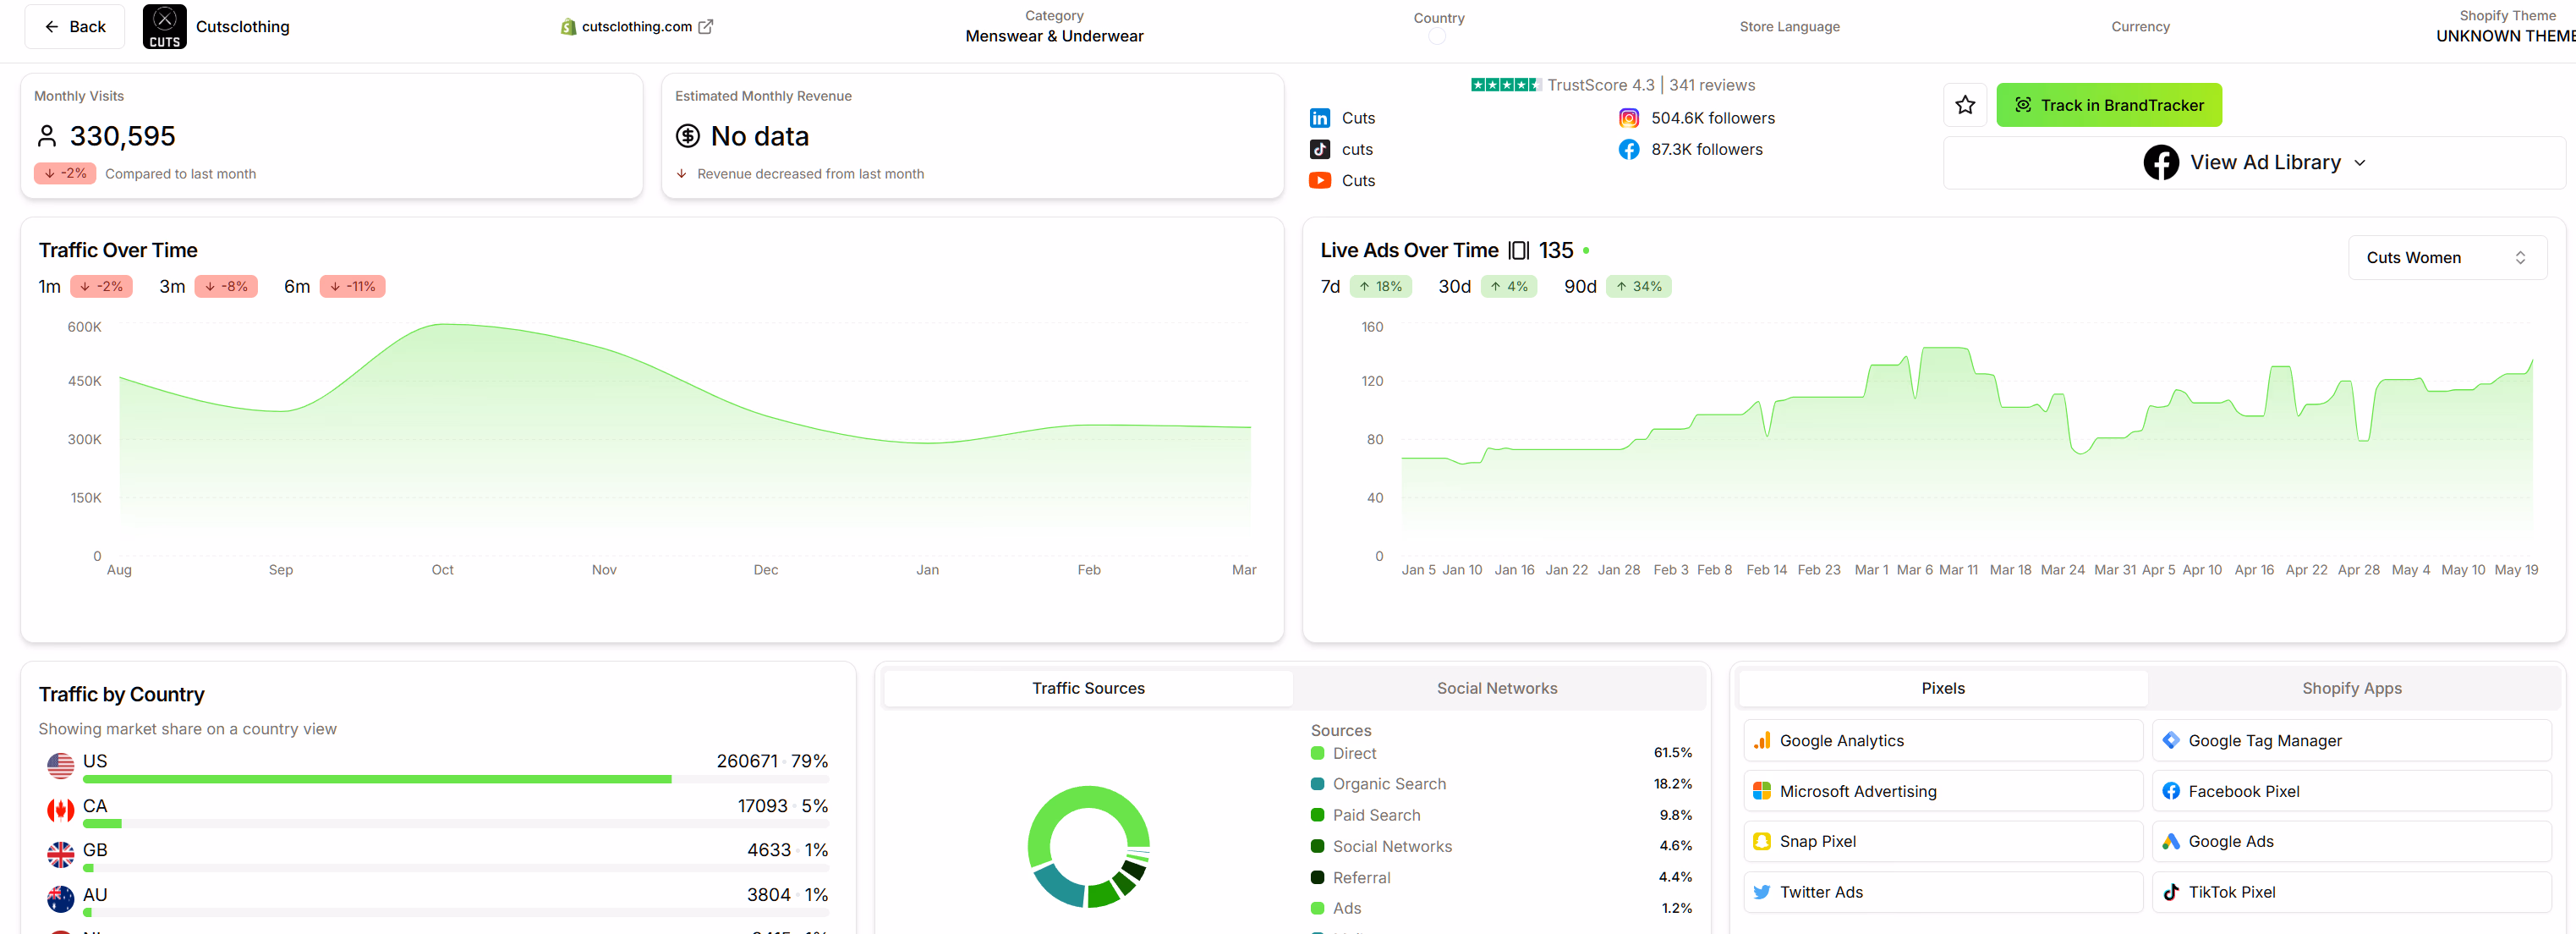
Task: Expand the View Ad Library dropdown
Action: 2254,162
